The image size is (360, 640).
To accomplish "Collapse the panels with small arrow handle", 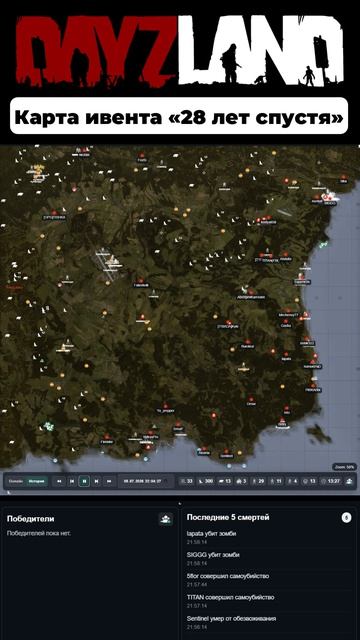I will click(180, 503).
